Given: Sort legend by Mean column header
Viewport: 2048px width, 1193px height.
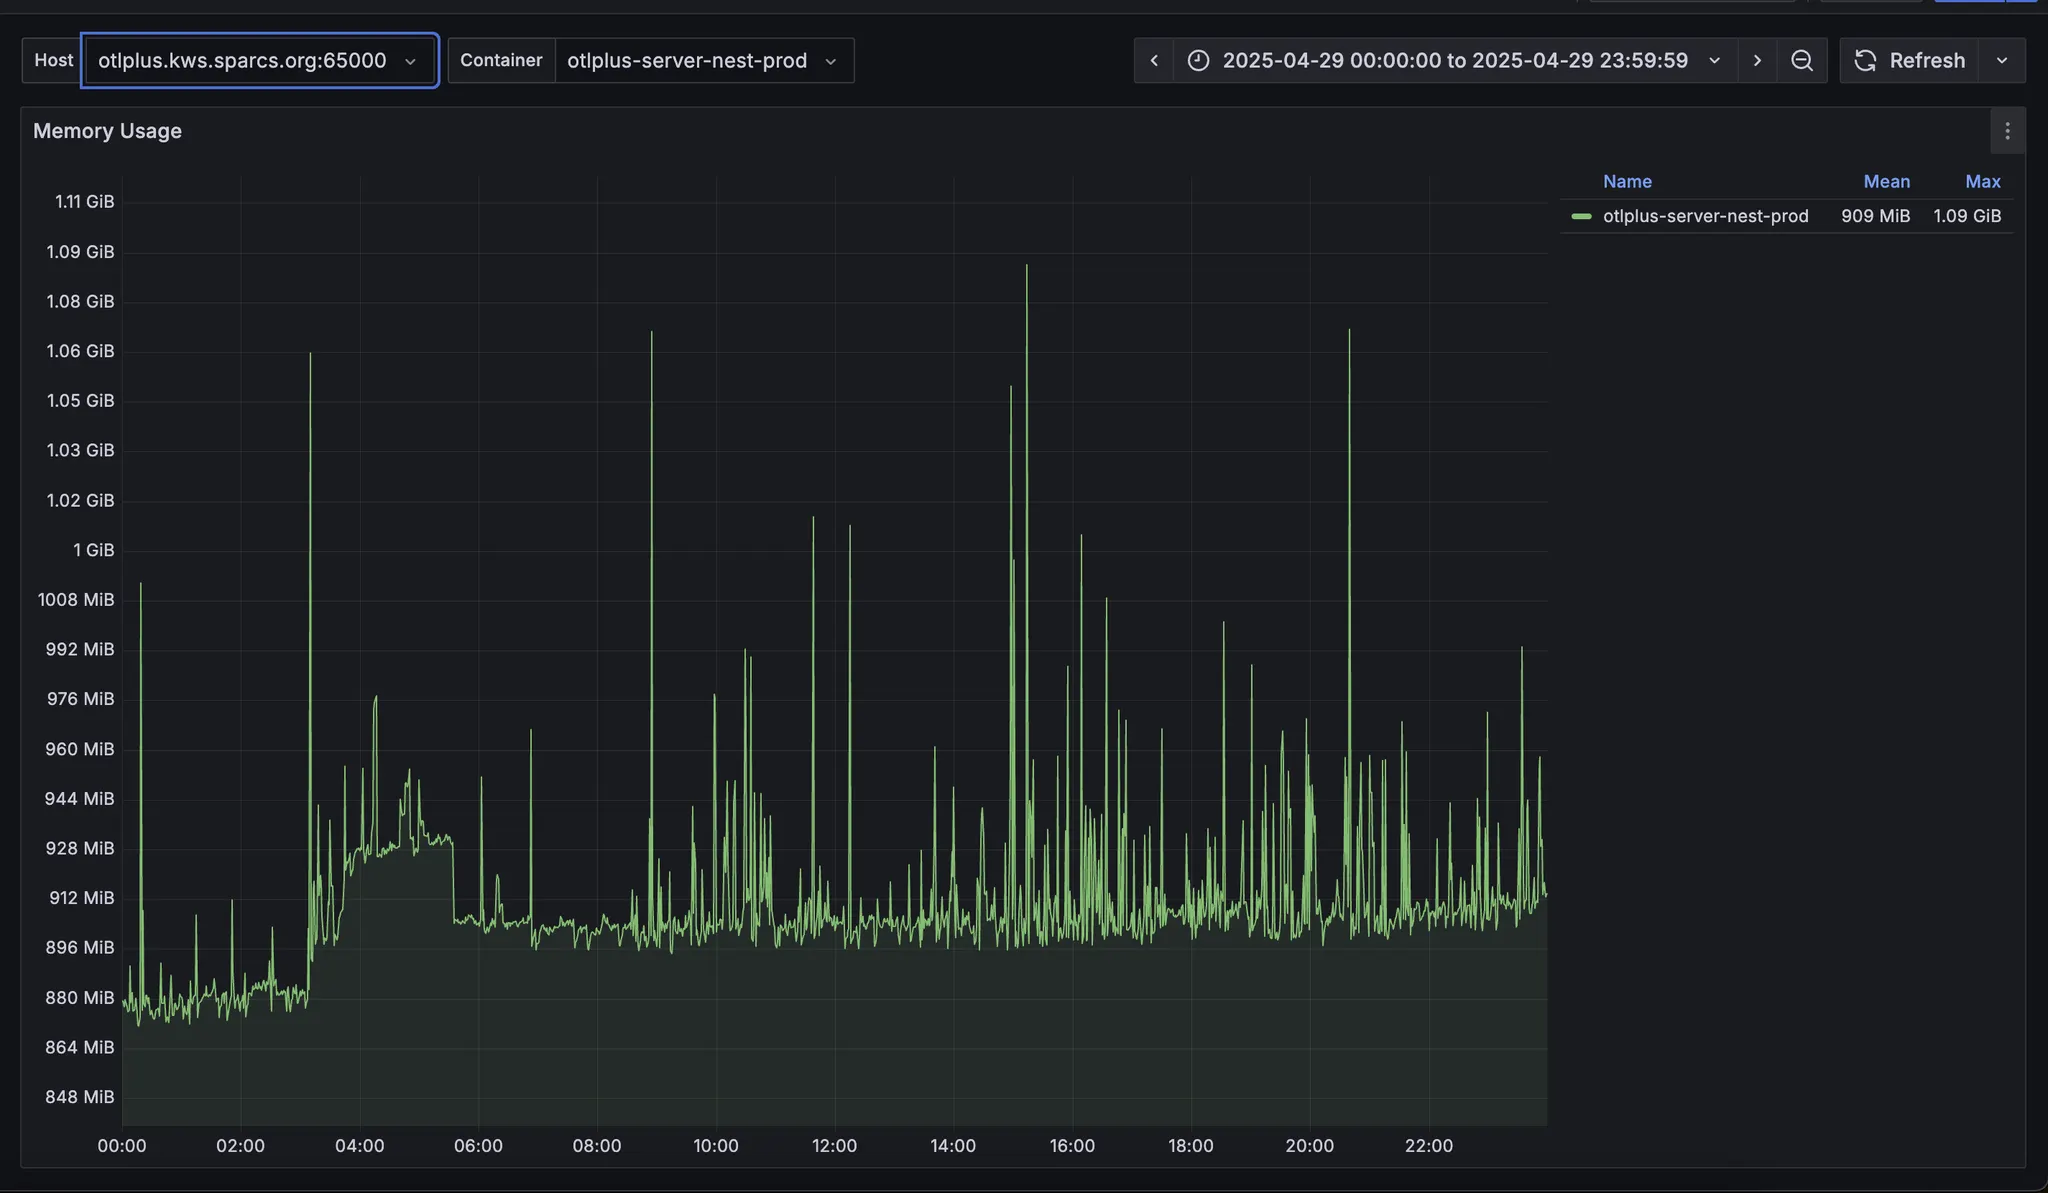Looking at the screenshot, I should coord(1886,181).
